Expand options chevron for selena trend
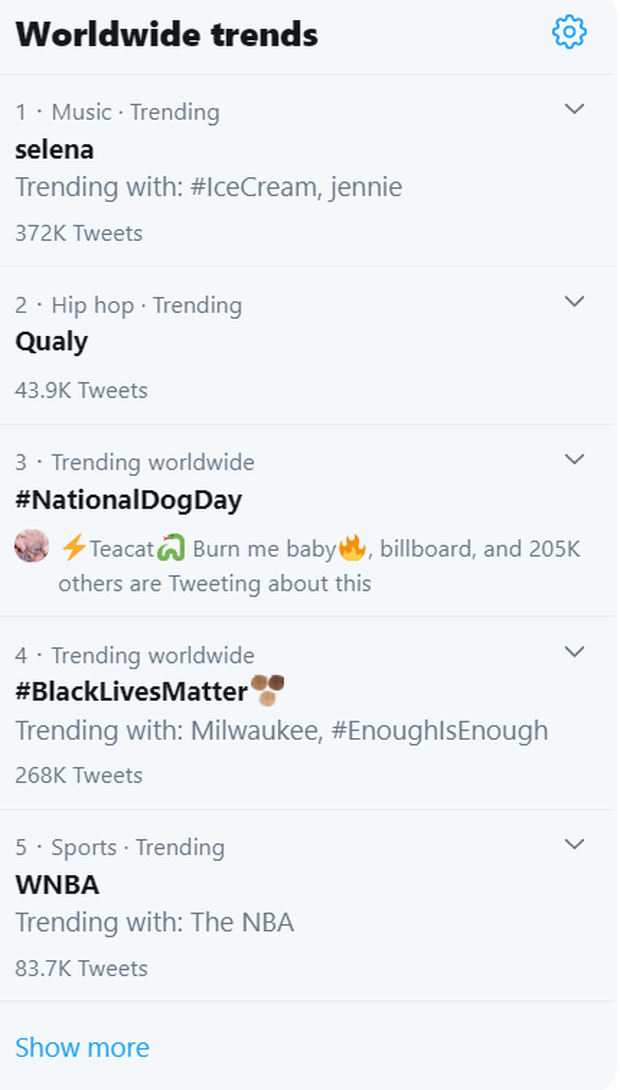The height and width of the screenshot is (1090, 620). [x=574, y=109]
